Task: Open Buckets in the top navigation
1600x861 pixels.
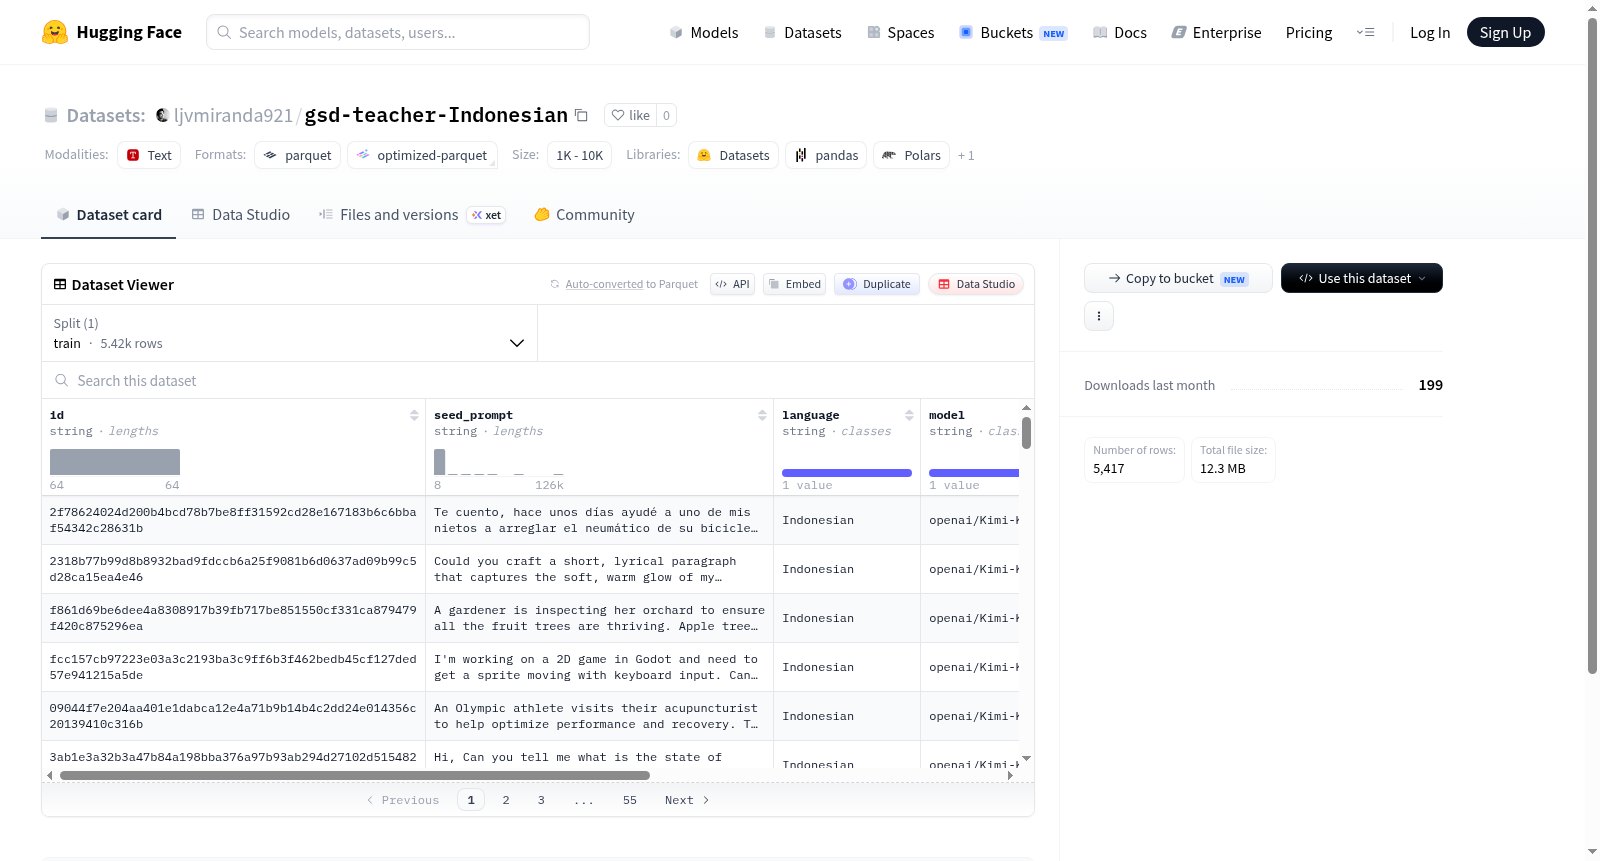Action: (1013, 32)
